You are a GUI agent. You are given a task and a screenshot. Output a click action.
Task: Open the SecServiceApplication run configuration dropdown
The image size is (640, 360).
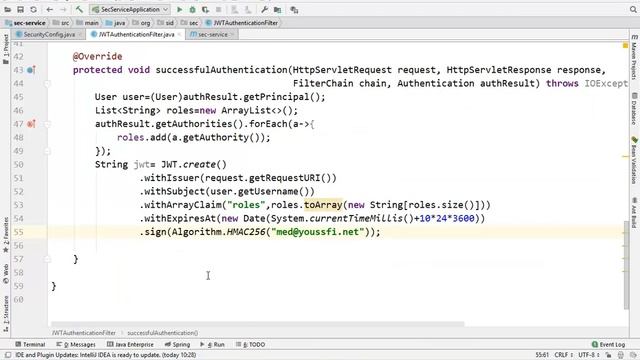130,9
